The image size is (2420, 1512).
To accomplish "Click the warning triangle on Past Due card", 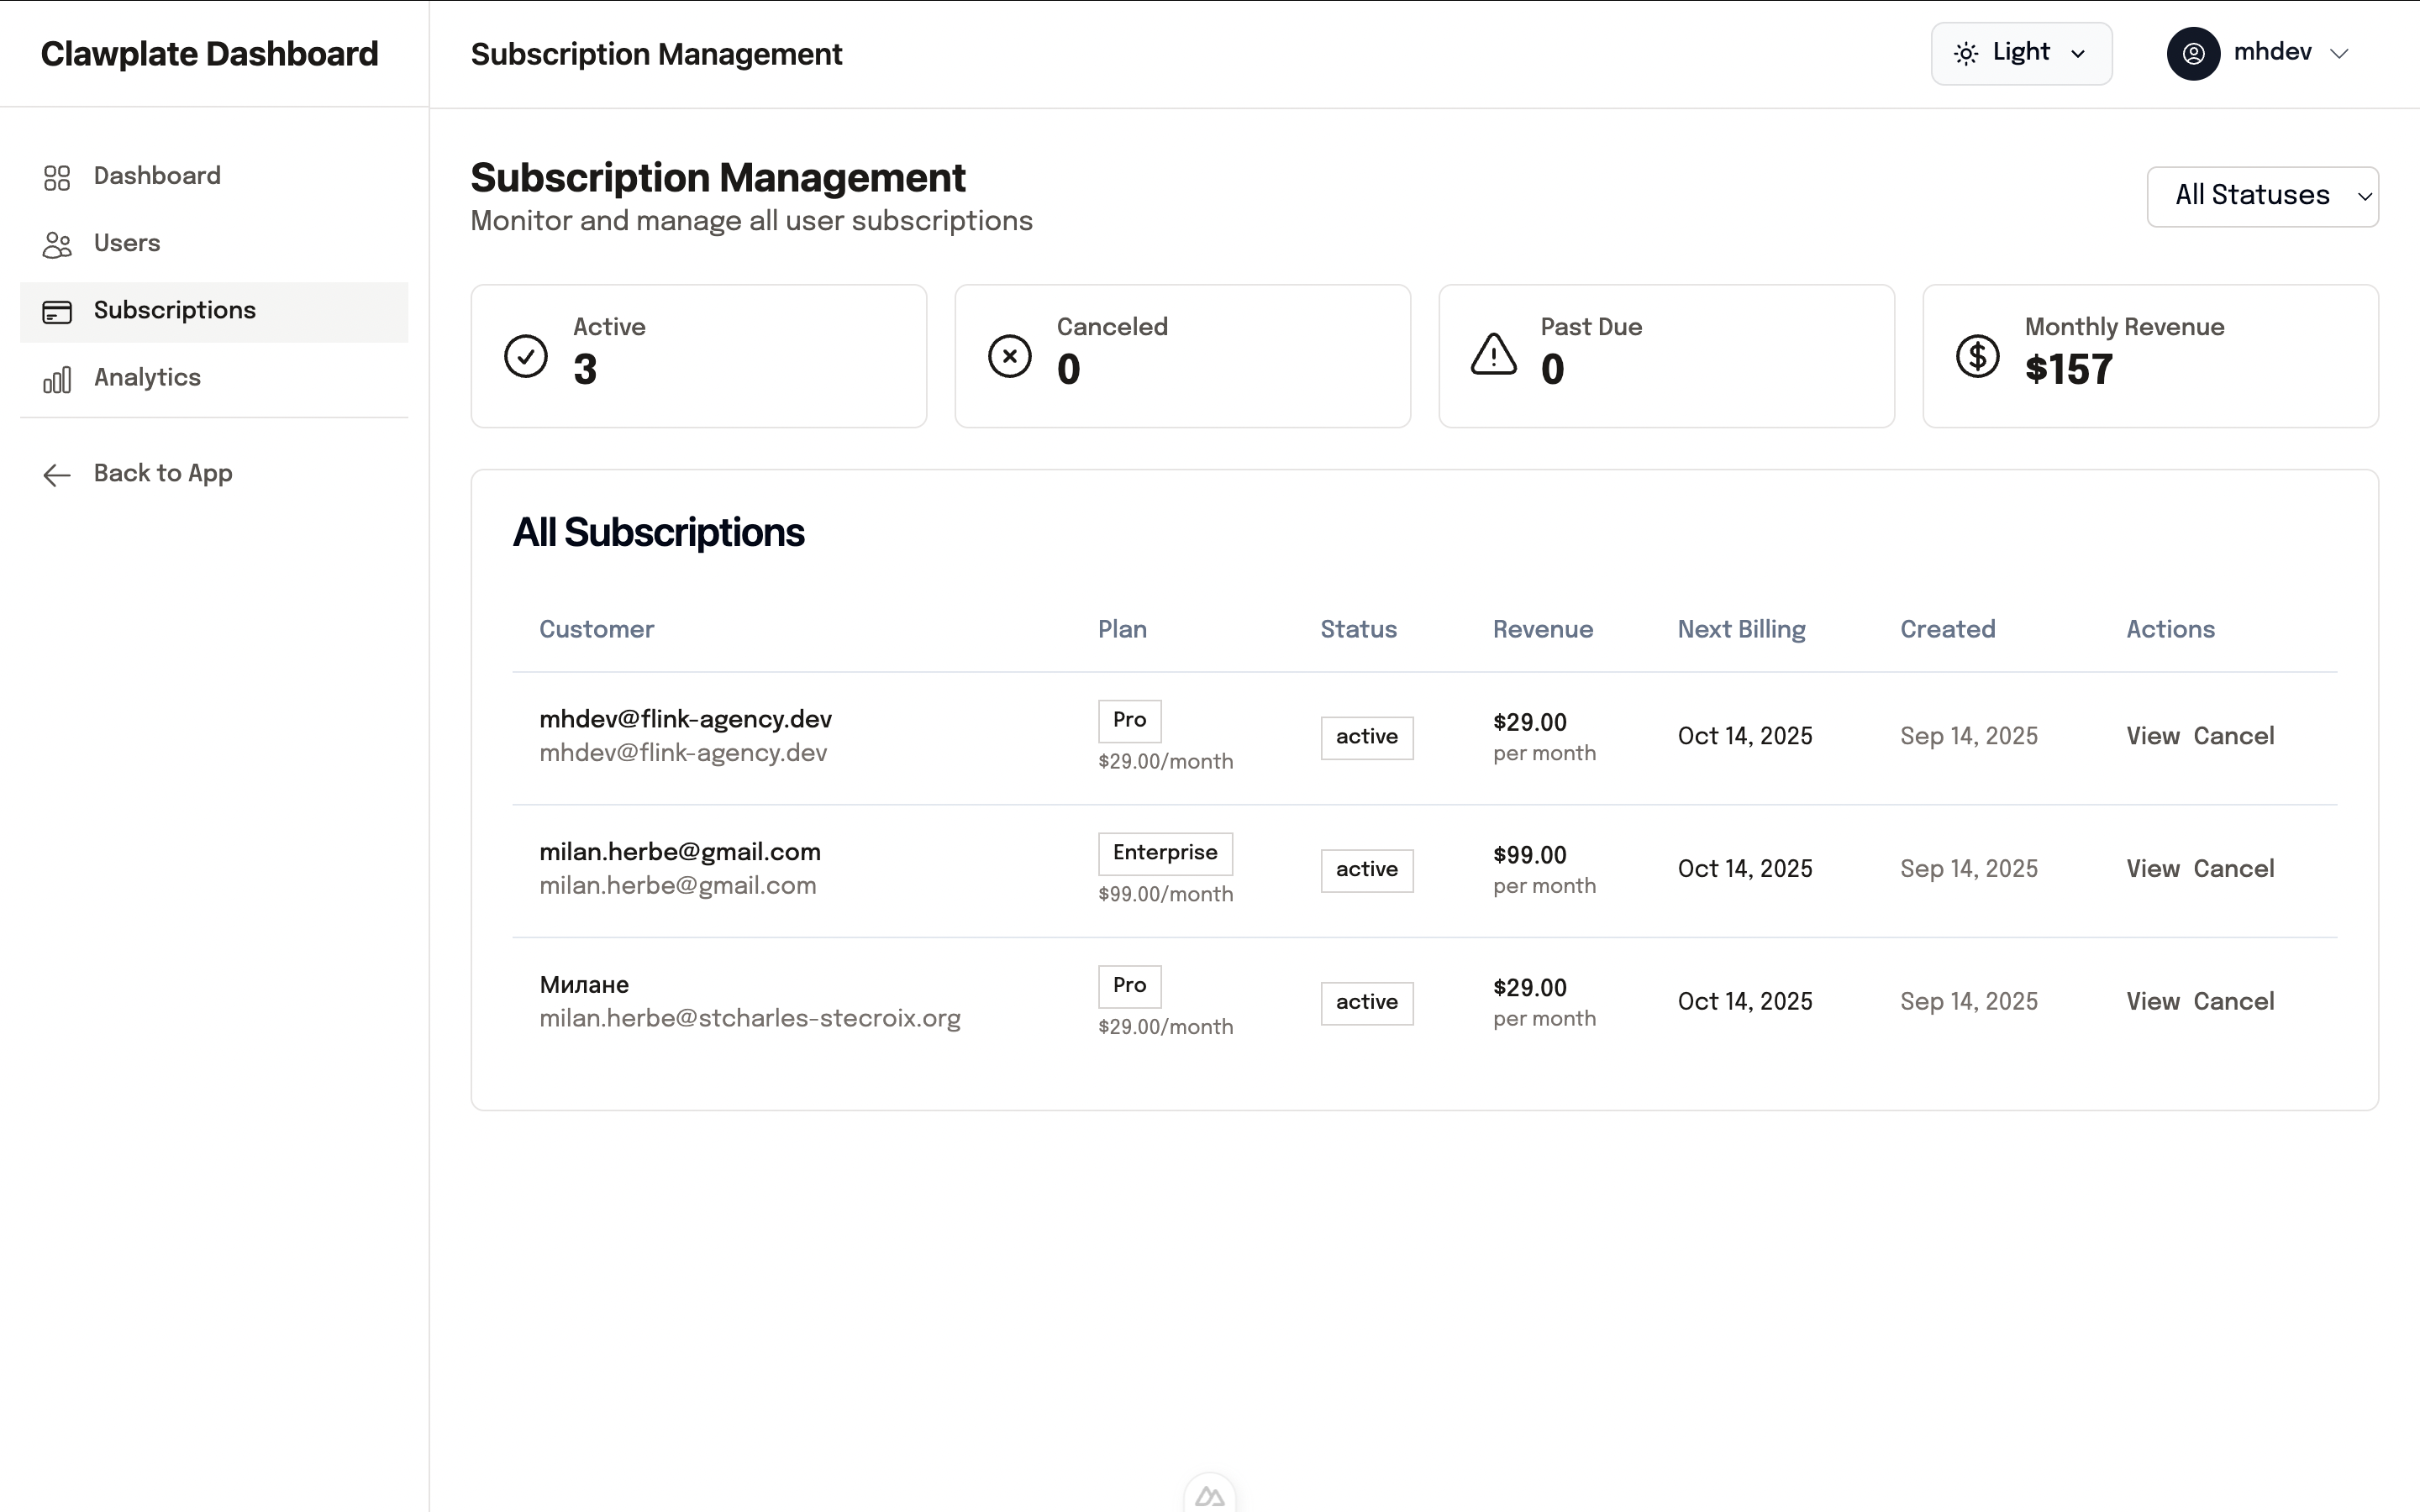I will 1492,355.
